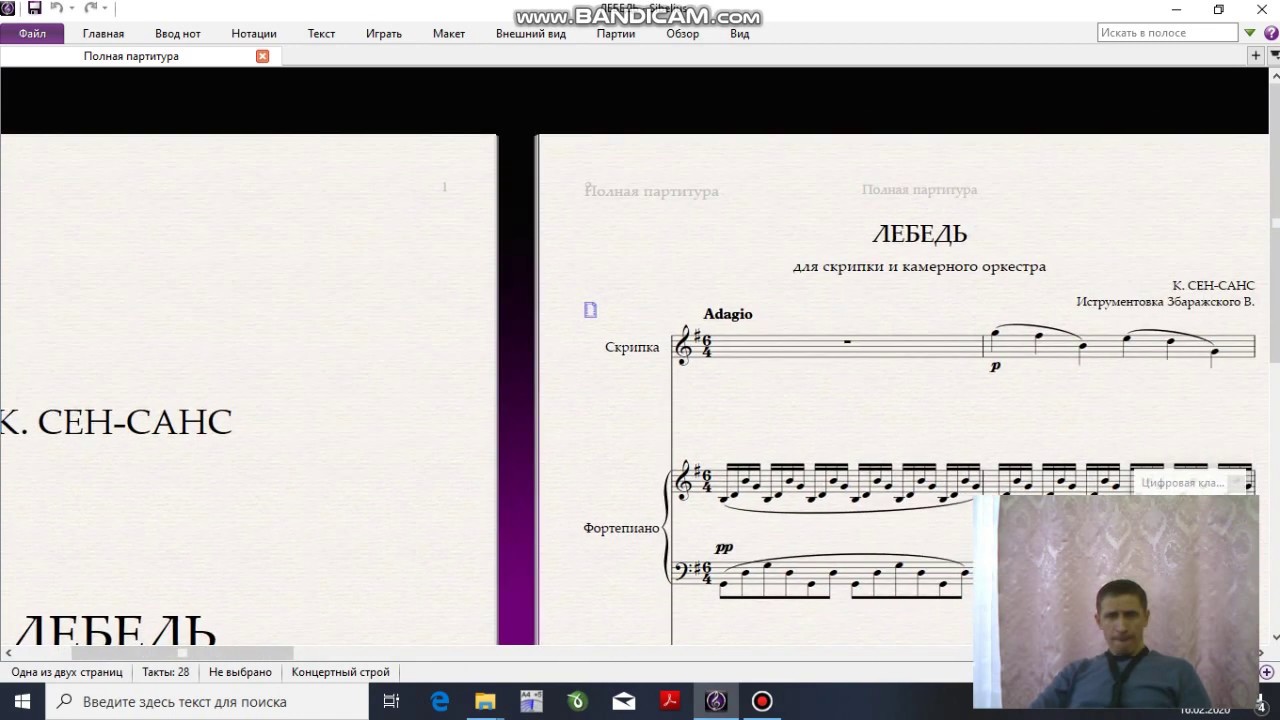The image size is (1280, 720).
Task: Select Иструментовка Збаражского В. text
Action: tap(1165, 302)
